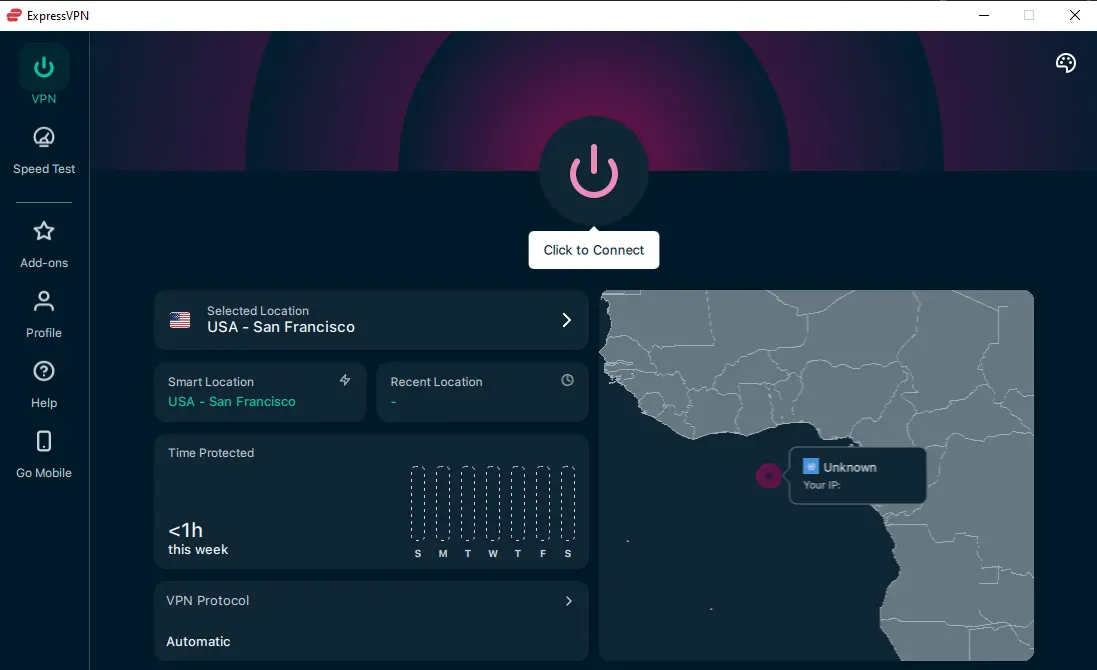Click the Automatic protocol value
Viewport: 1097px width, 670px height.
click(x=198, y=641)
